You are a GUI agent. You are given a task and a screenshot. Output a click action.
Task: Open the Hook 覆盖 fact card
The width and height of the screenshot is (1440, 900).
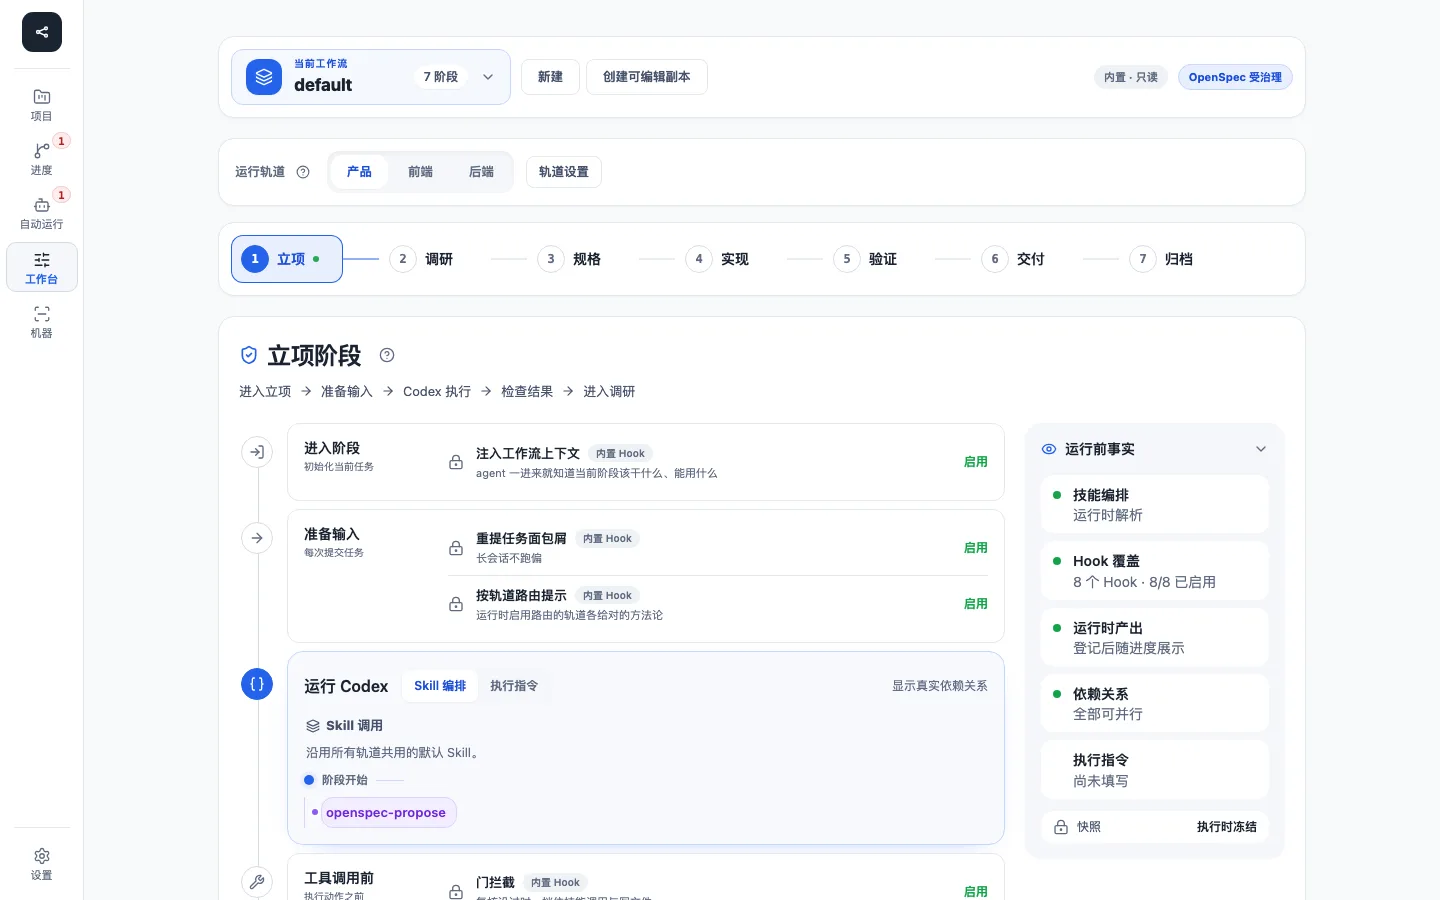coord(1155,571)
